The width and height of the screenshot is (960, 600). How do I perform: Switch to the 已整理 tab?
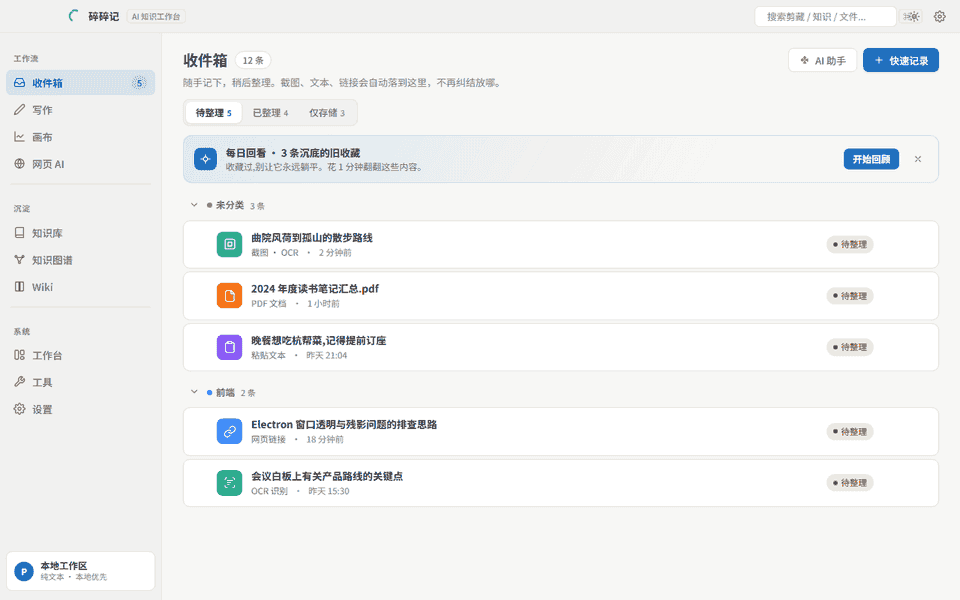[x=270, y=113]
